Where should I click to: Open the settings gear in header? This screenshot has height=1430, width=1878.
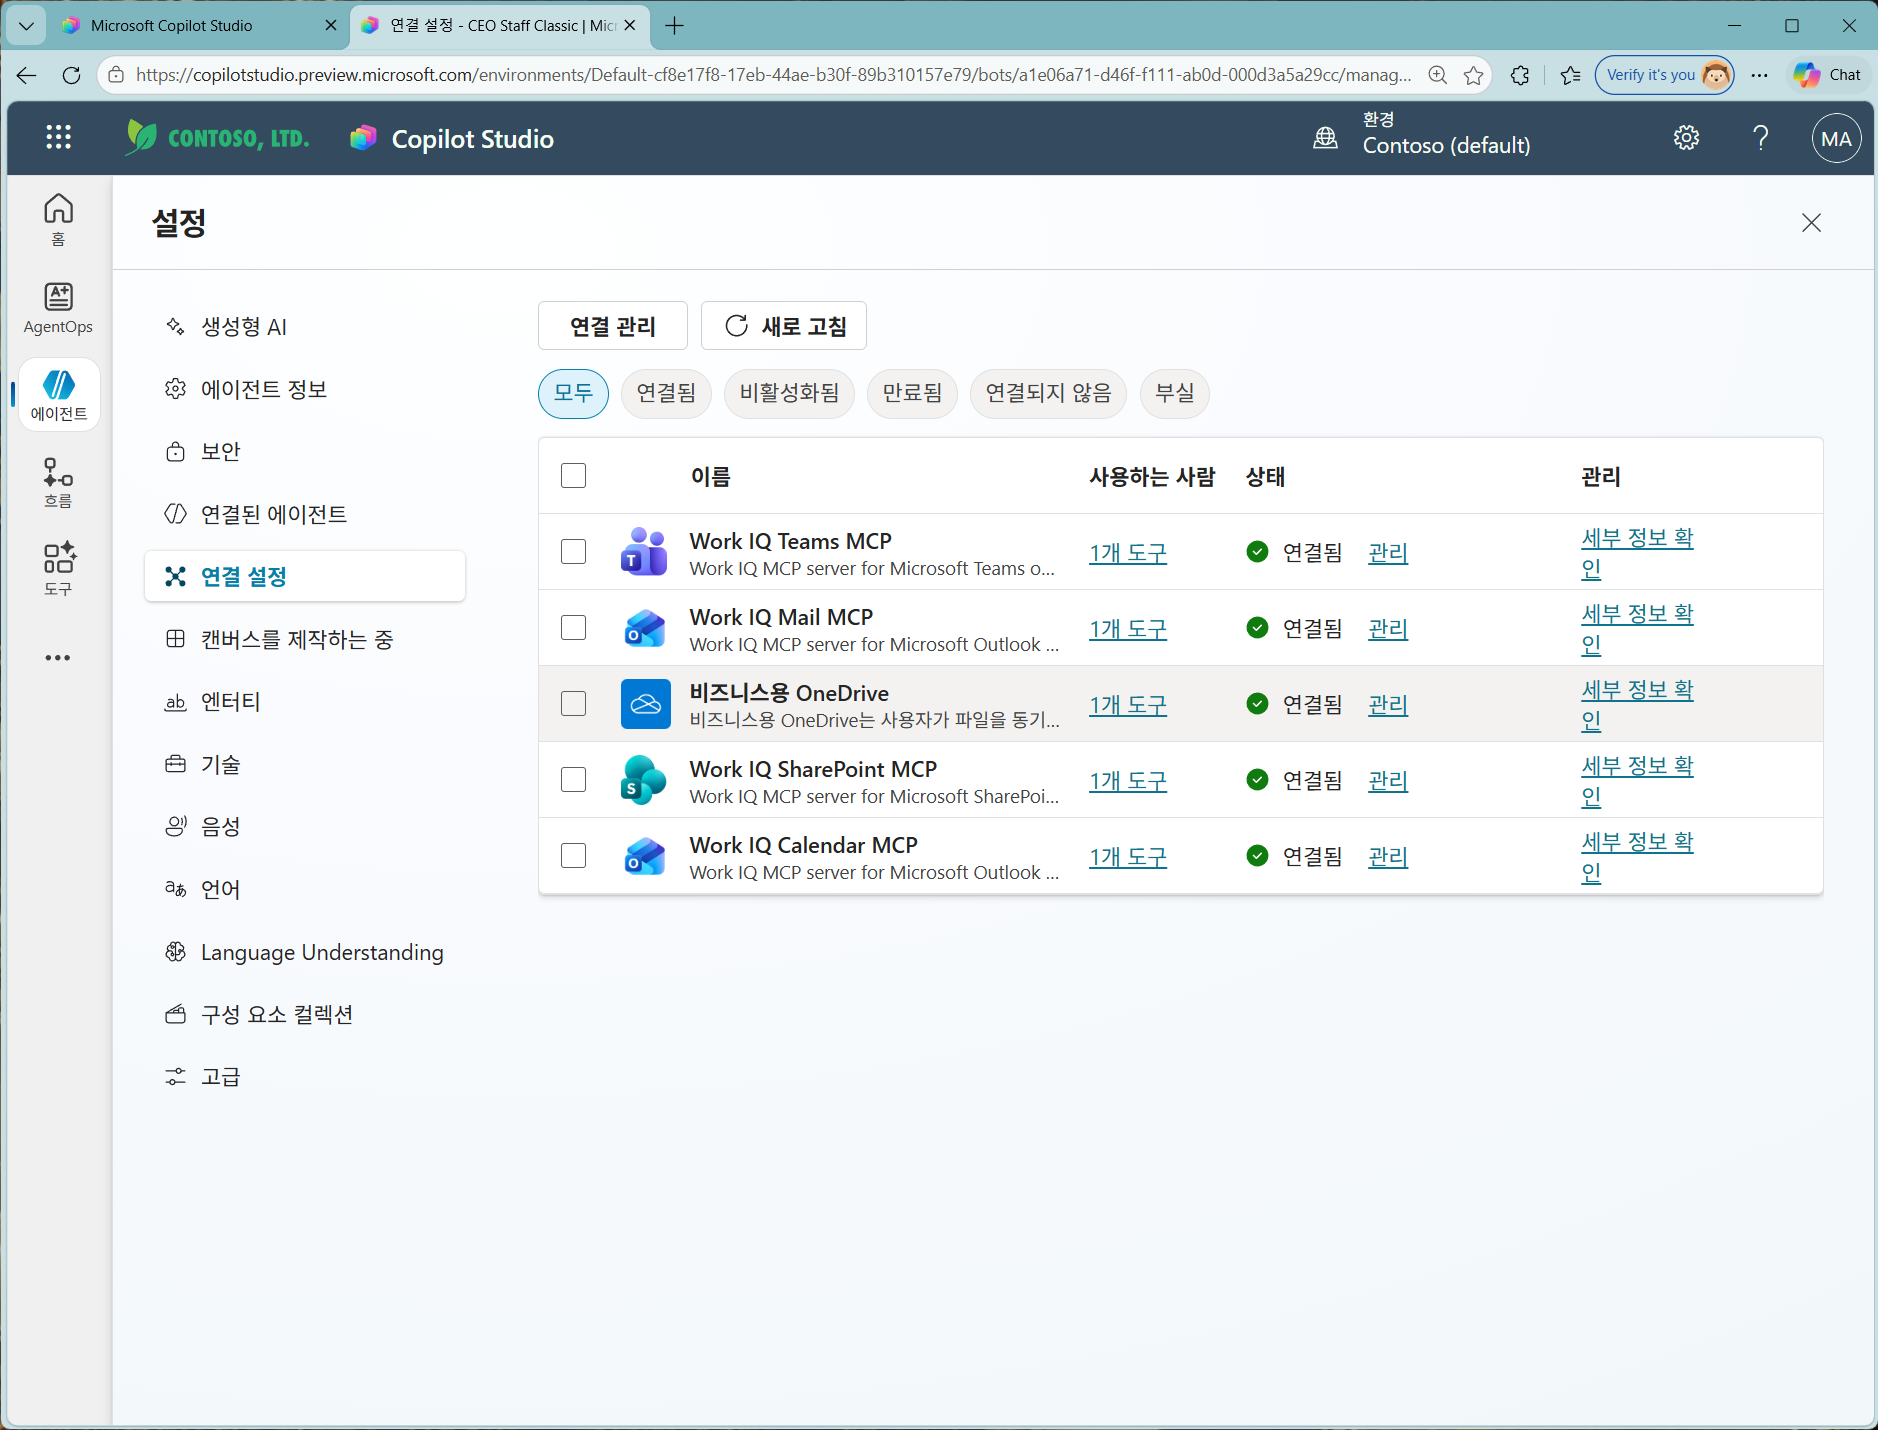(1686, 138)
